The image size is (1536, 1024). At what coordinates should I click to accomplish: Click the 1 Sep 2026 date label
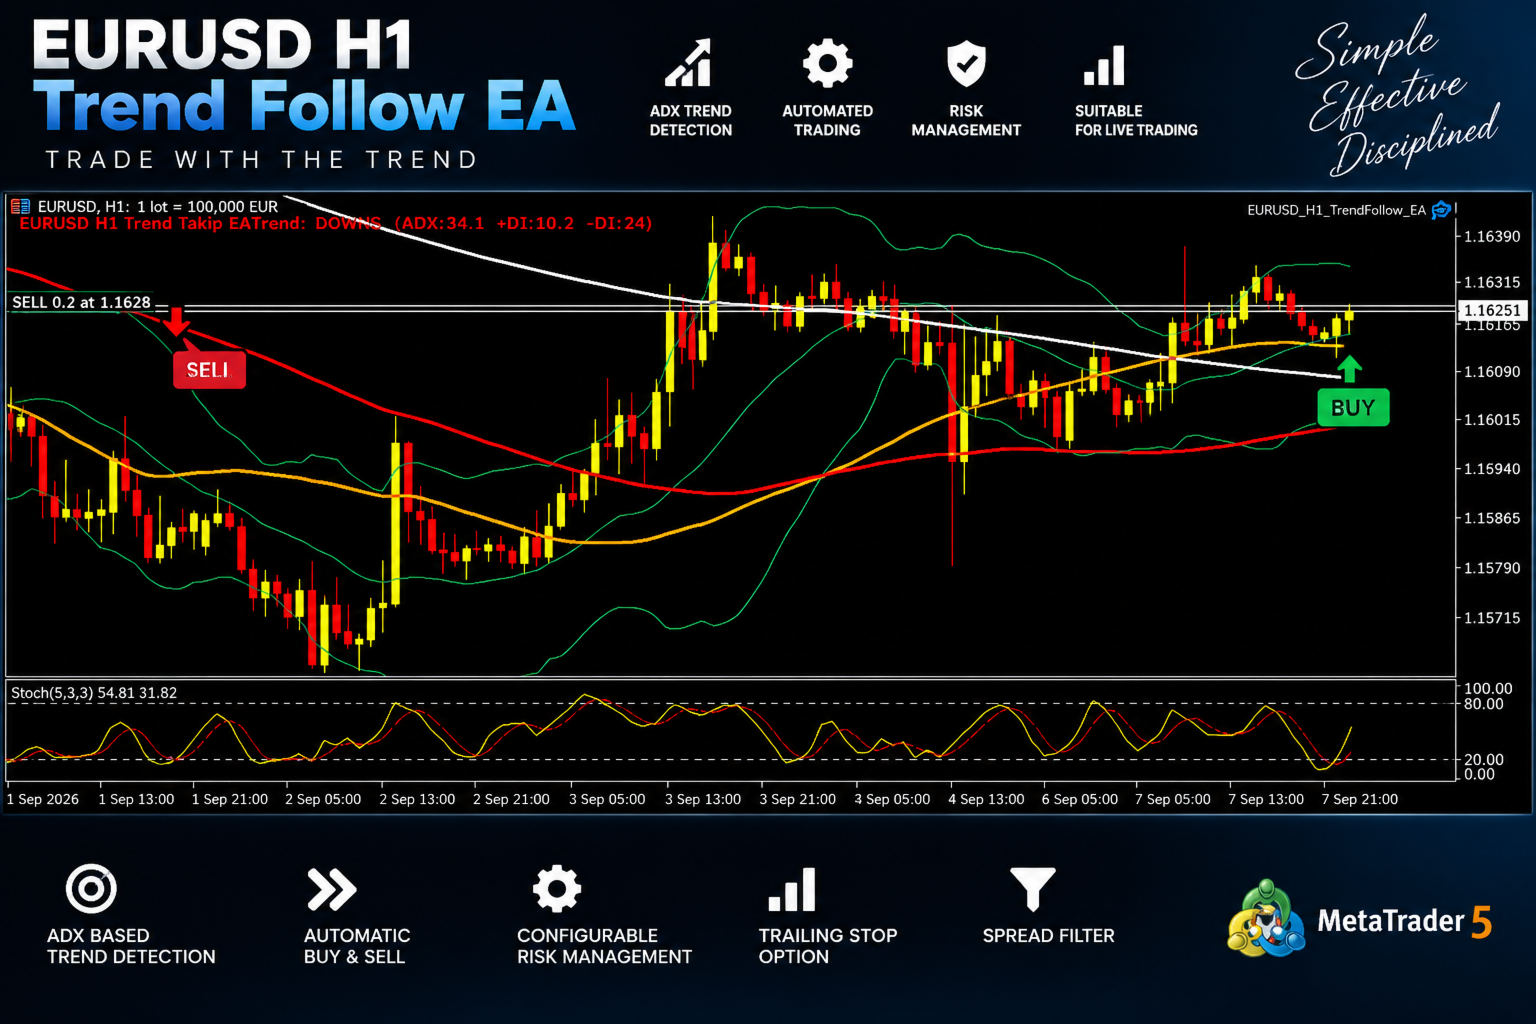43,799
